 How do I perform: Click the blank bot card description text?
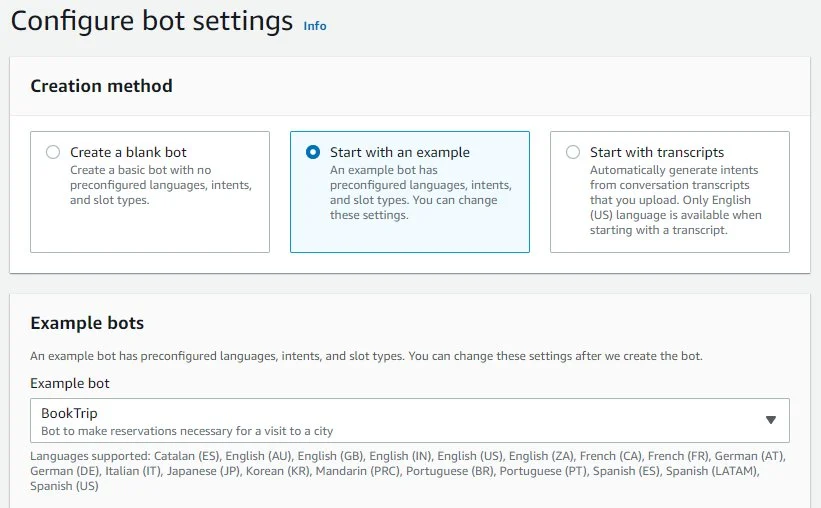coord(161,185)
